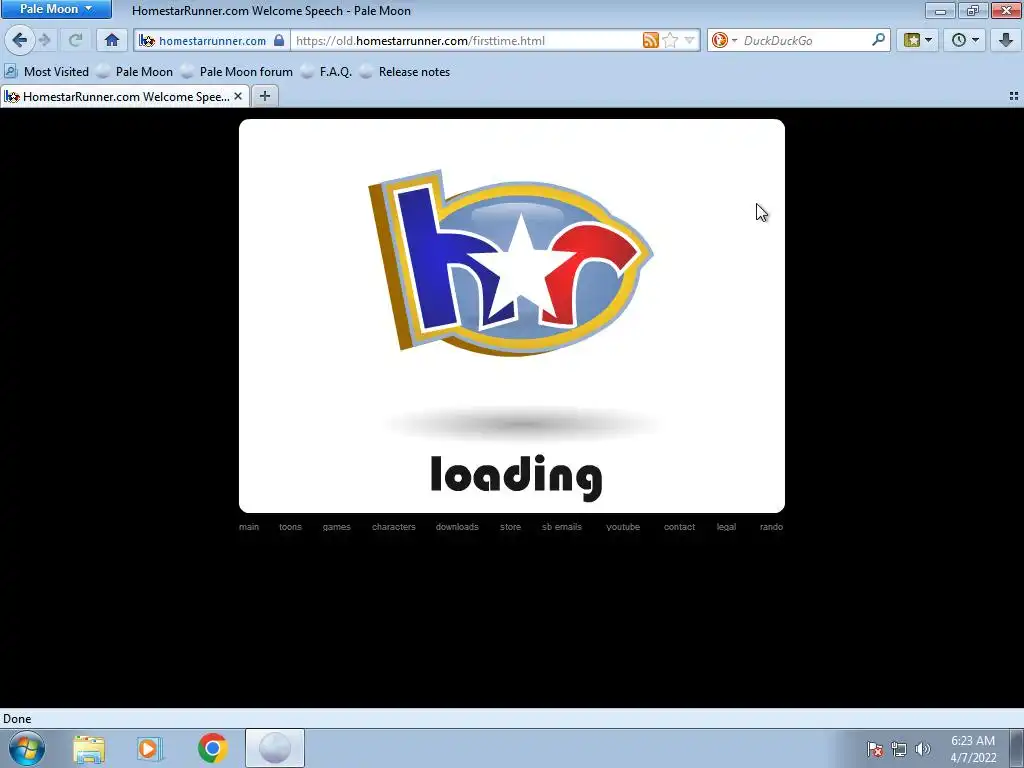Click the 'store' navigation link
The width and height of the screenshot is (1024, 768).
point(511,527)
